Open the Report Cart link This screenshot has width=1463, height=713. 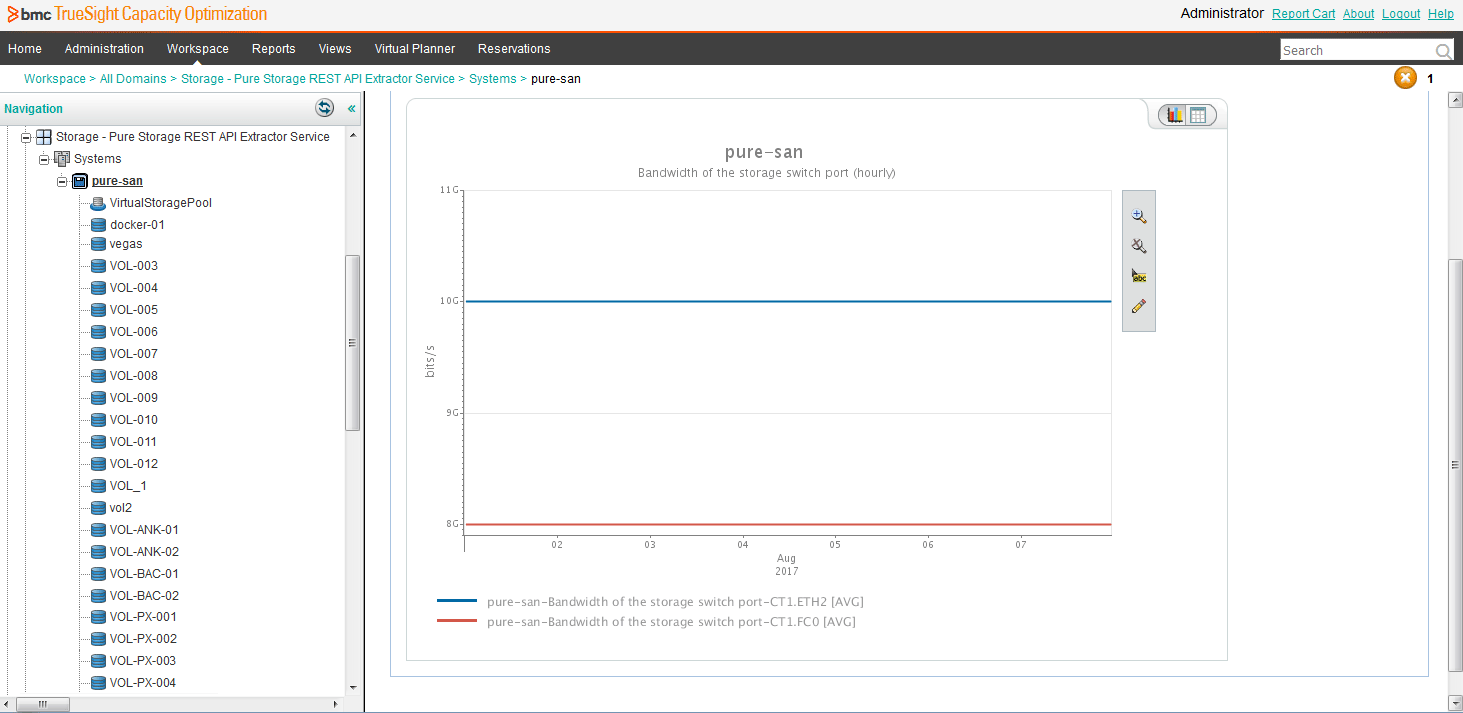tap(1303, 14)
